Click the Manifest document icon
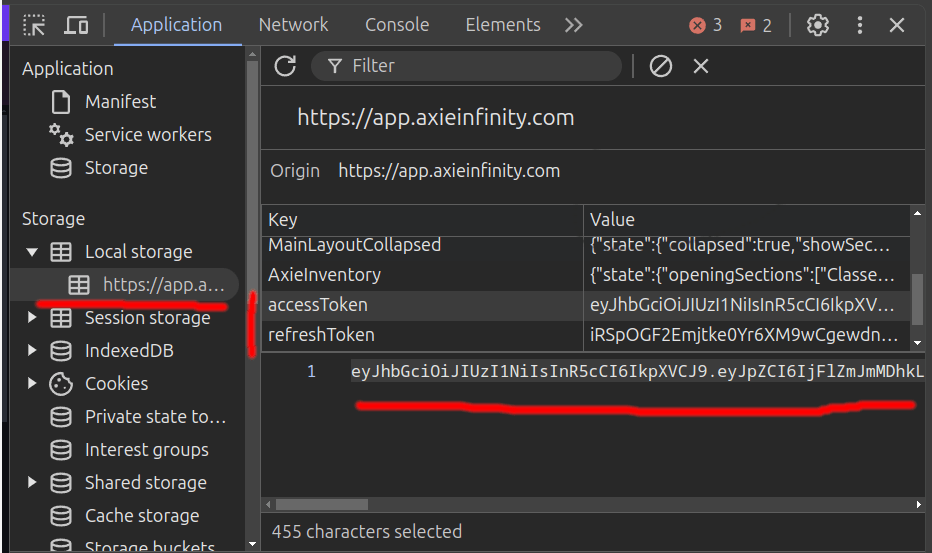932x553 pixels. (x=61, y=102)
